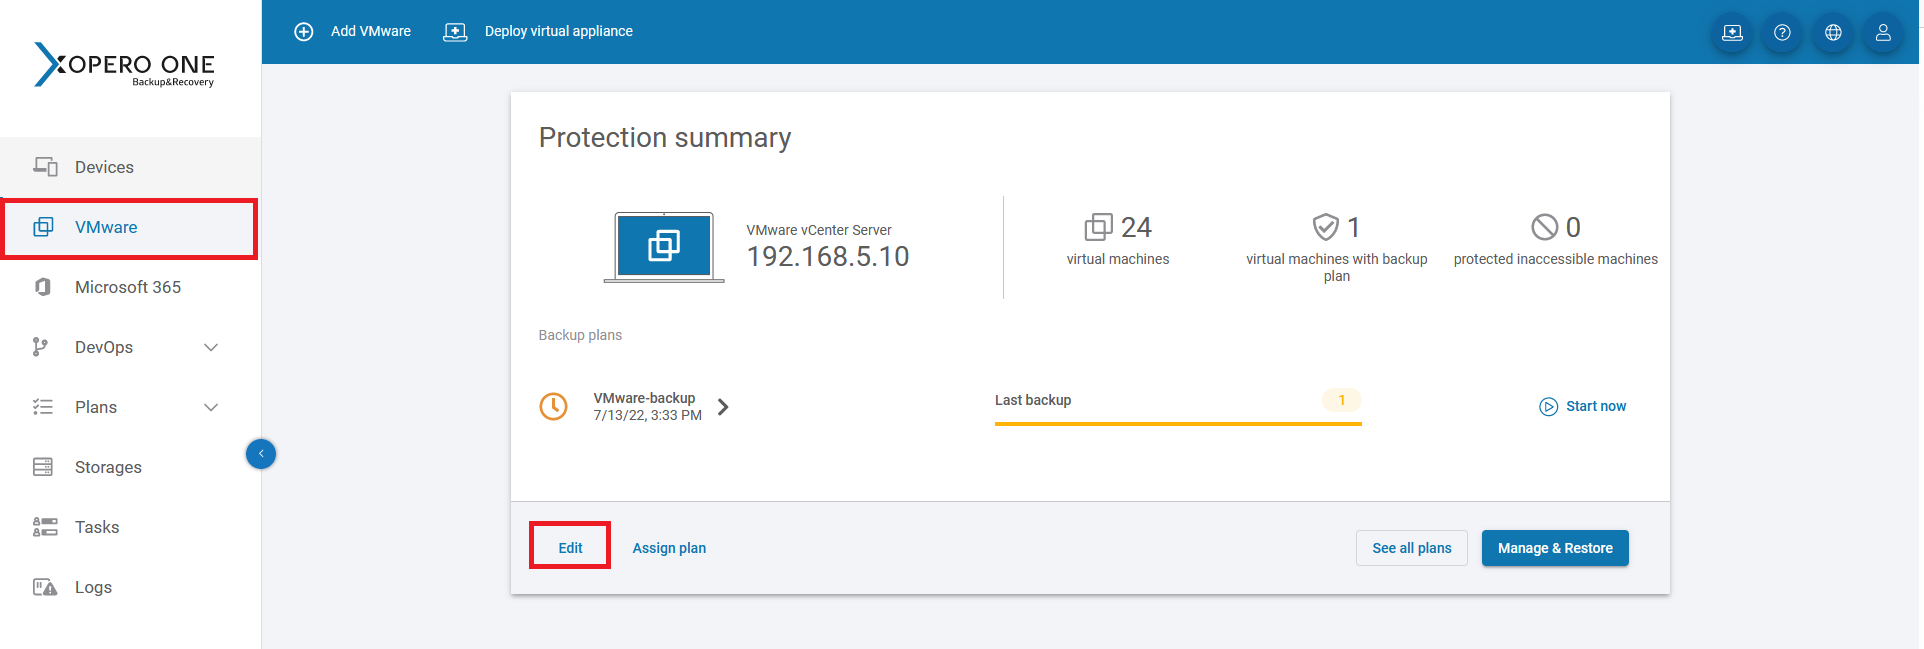Screen dimensions: 1924x649
Task: Open the VMware-backup plan name
Action: [x=644, y=398]
